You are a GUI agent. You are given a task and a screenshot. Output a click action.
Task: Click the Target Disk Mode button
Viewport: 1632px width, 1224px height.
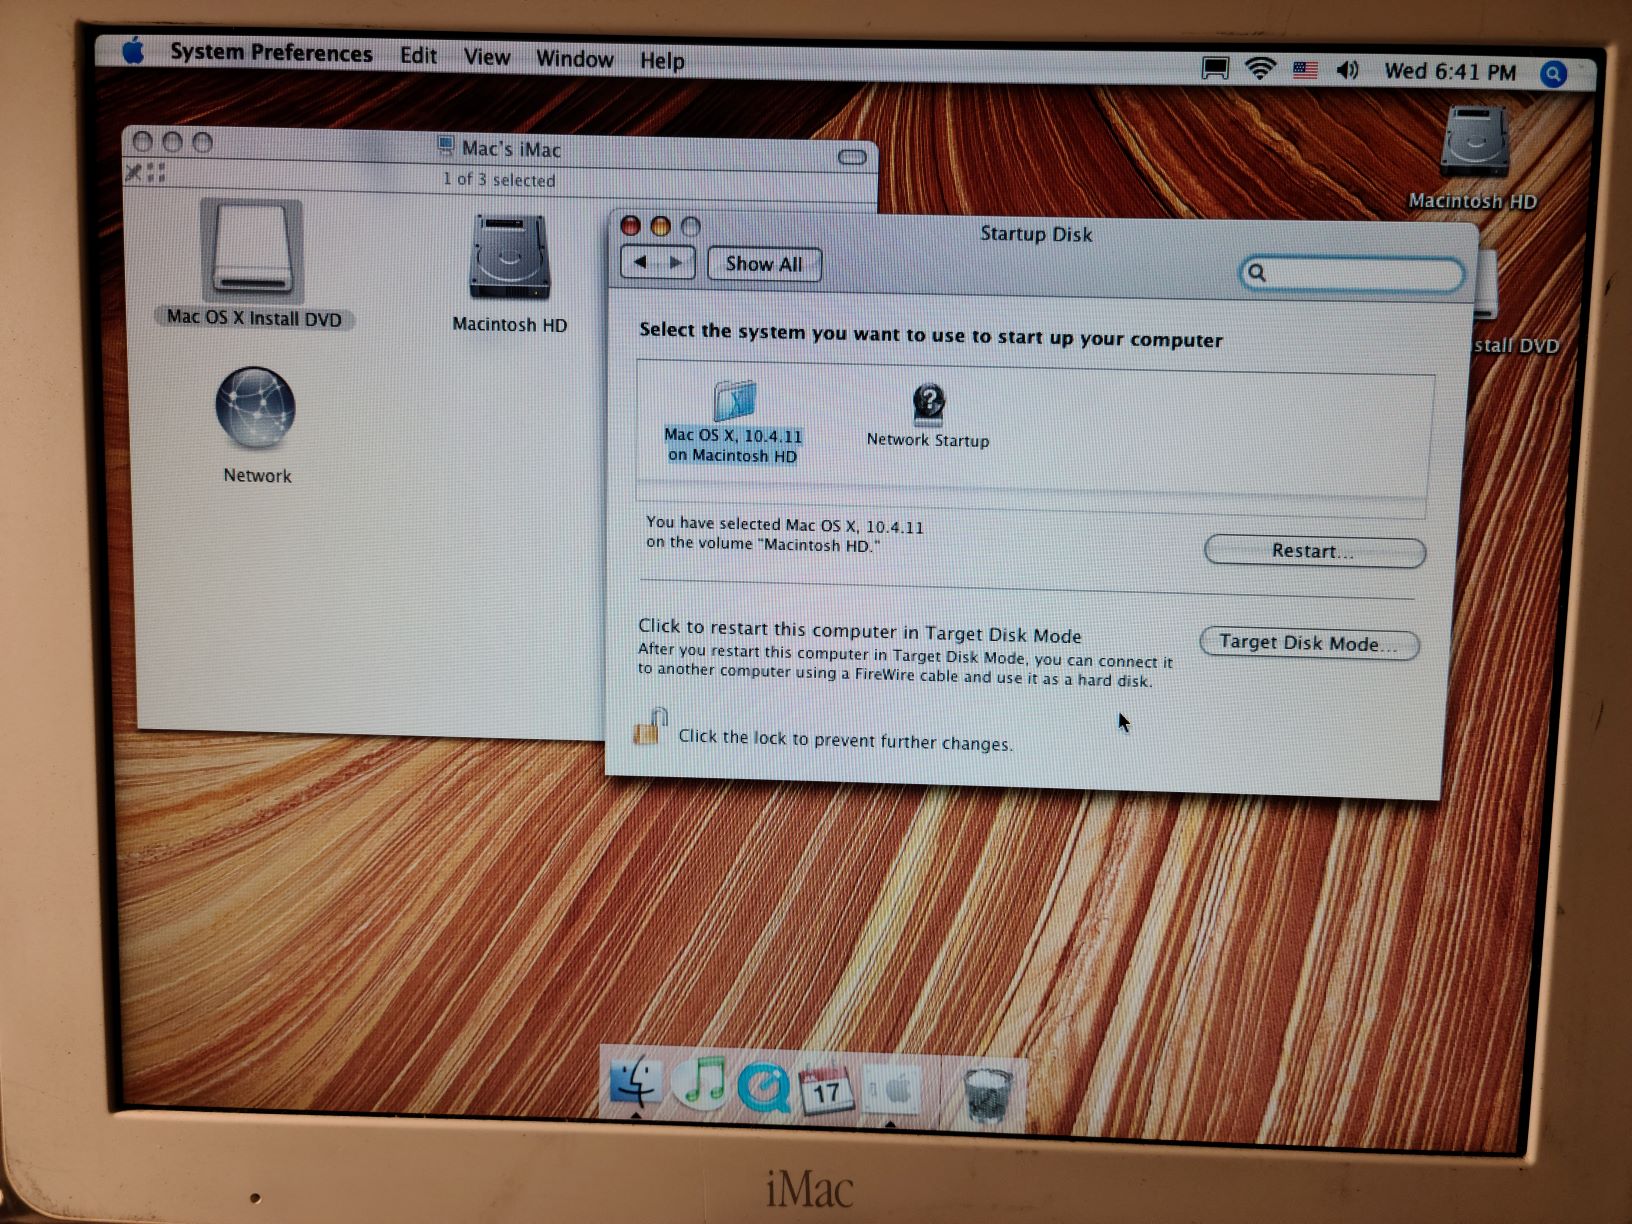1309,643
